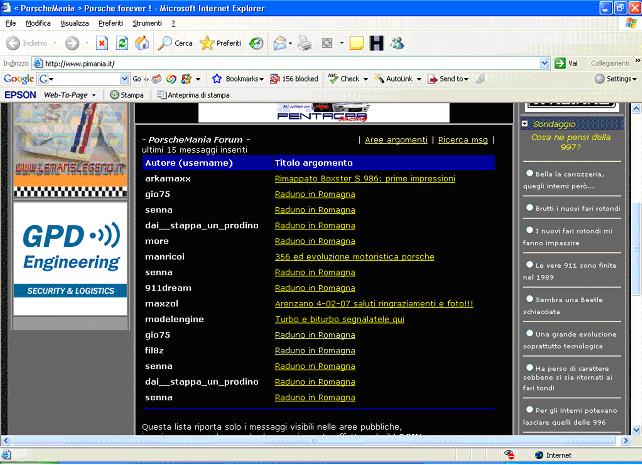The width and height of the screenshot is (642, 465).
Task: Click the yellow note toolbar icon
Action: point(356,43)
